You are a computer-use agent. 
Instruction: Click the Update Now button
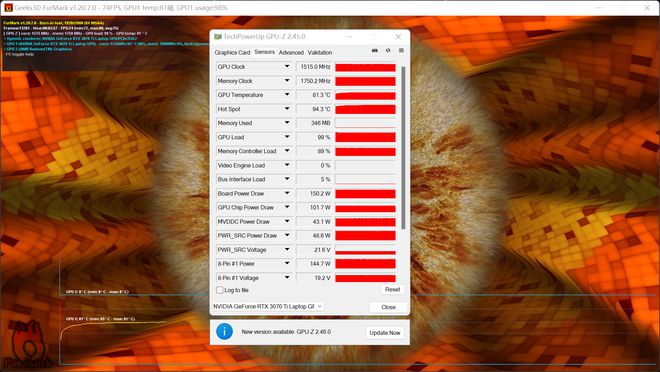tap(385, 332)
